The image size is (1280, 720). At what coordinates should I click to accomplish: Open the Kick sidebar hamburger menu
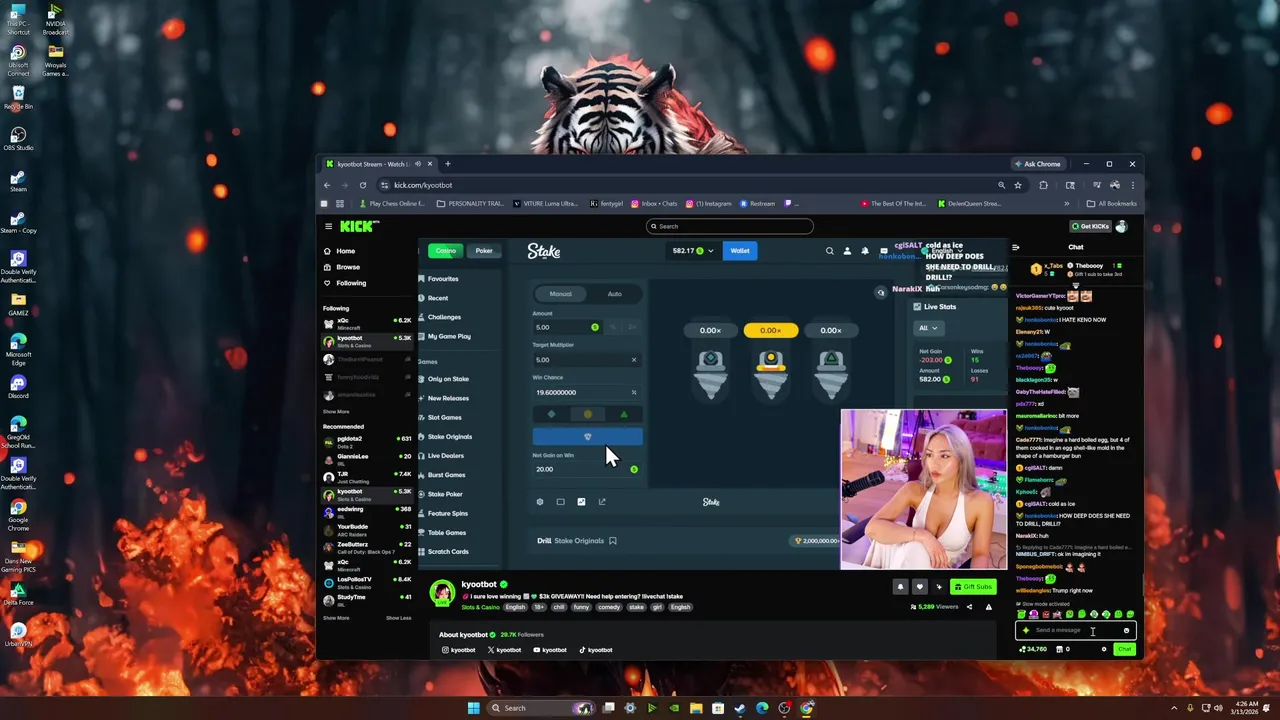(x=328, y=226)
